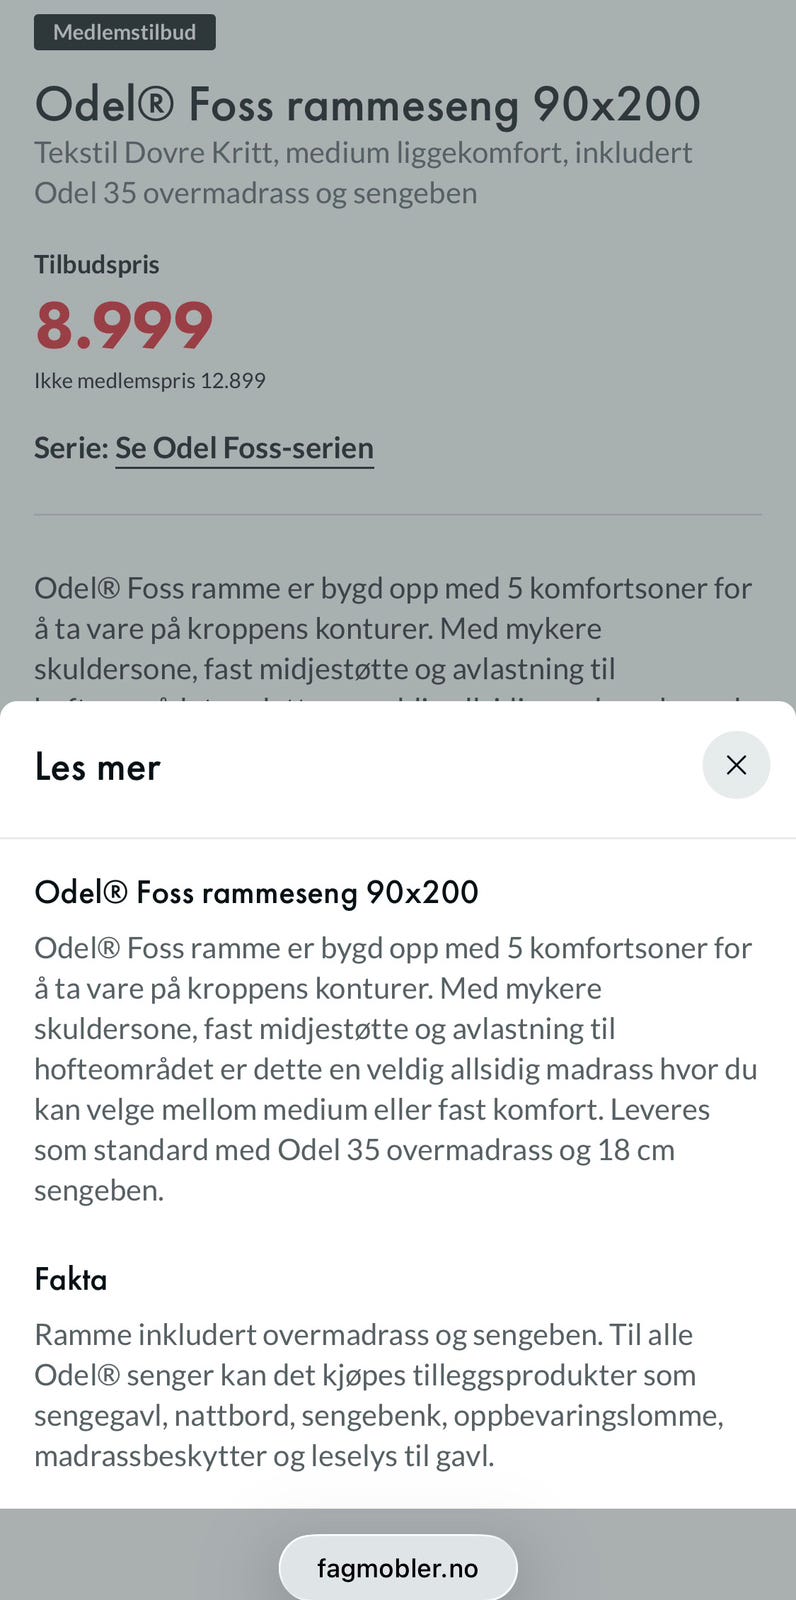Select the red 8.999 offer price
Screen dimensions: 796x1600
pos(124,325)
